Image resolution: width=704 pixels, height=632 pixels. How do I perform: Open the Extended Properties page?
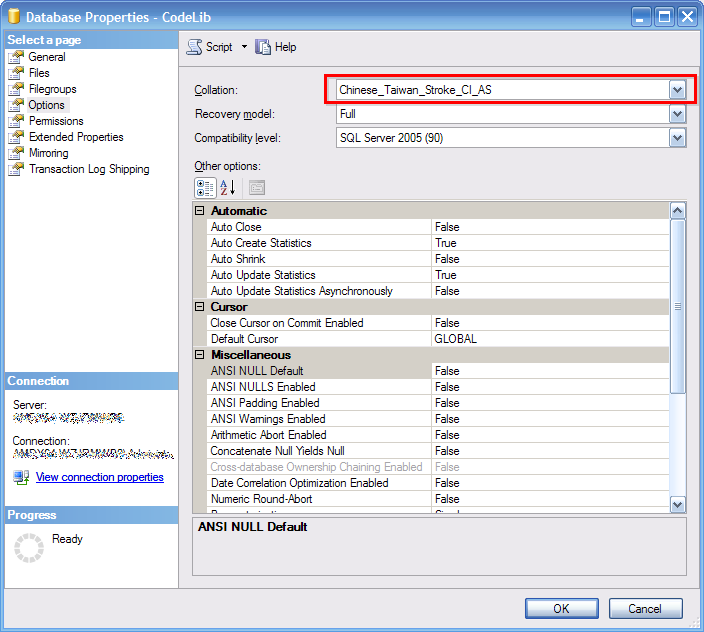[76, 137]
